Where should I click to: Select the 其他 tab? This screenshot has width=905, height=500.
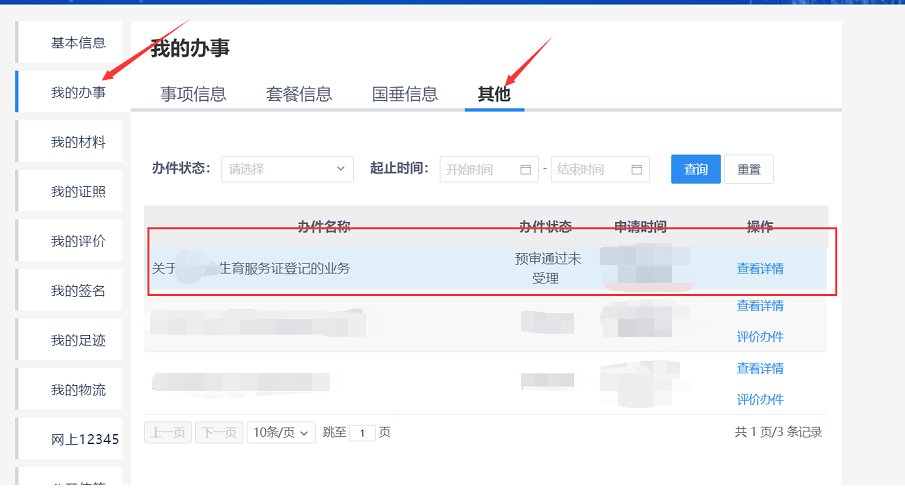(494, 95)
